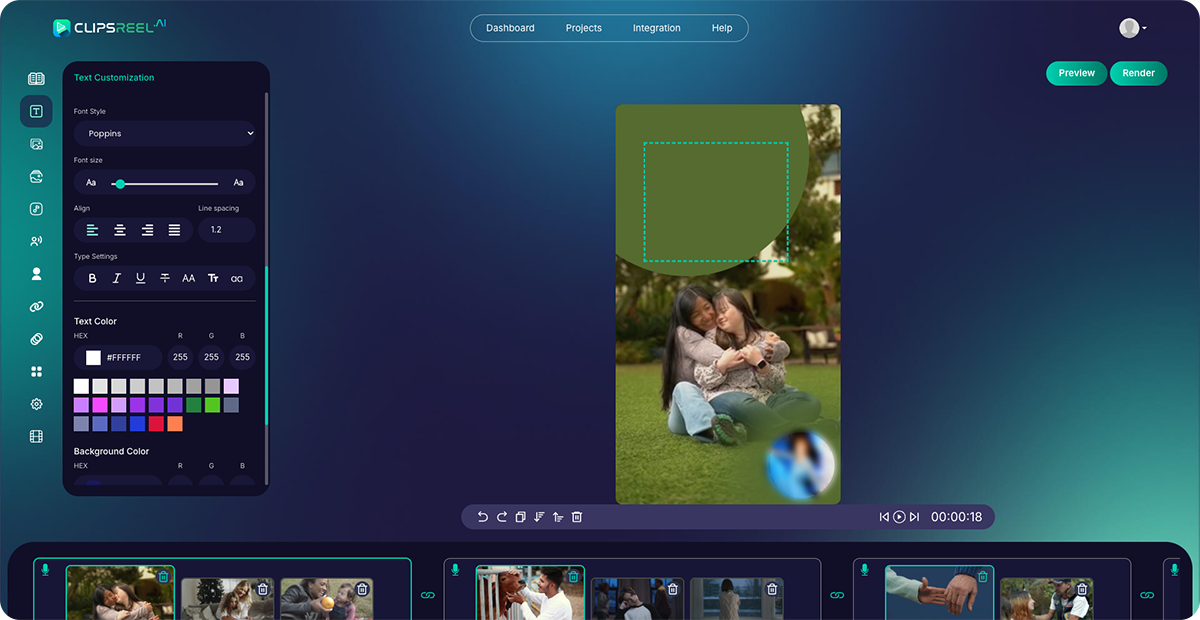Image resolution: width=1200 pixels, height=620 pixels.
Task: Open the Text tool in sidebar
Action: point(36,111)
